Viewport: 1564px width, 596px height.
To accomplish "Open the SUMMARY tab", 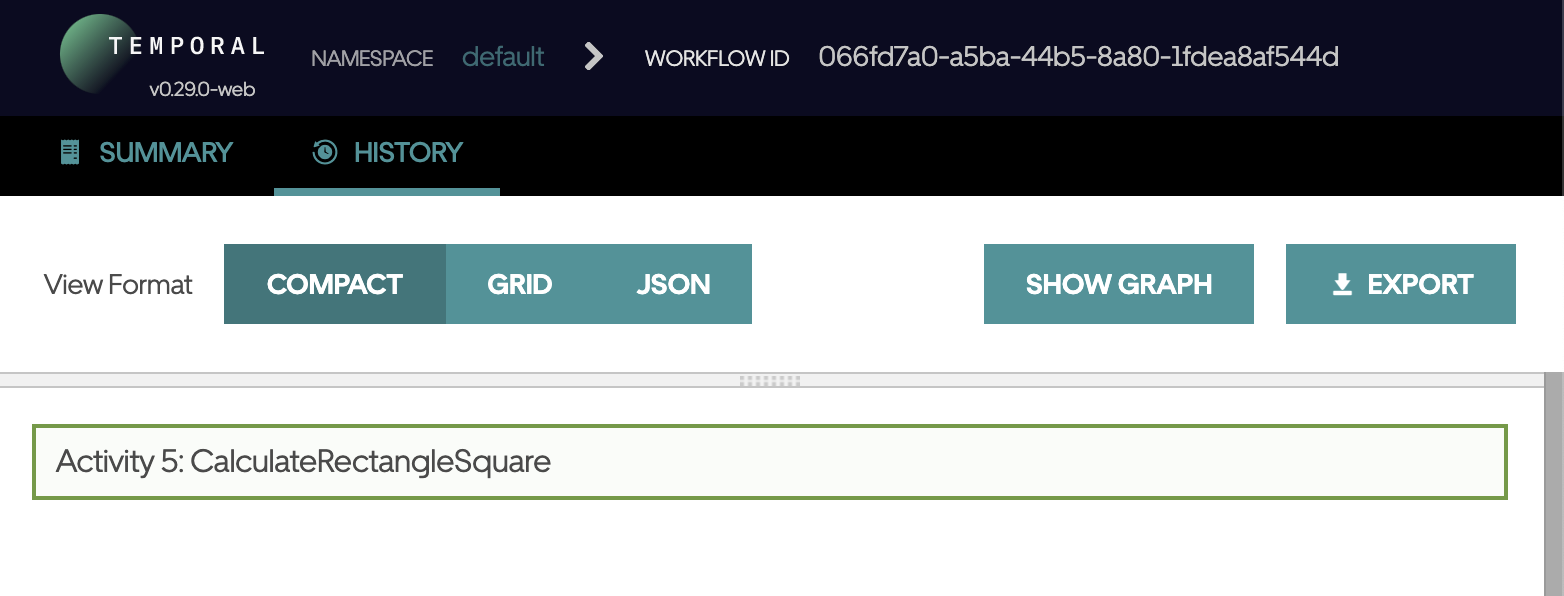I will (165, 152).
